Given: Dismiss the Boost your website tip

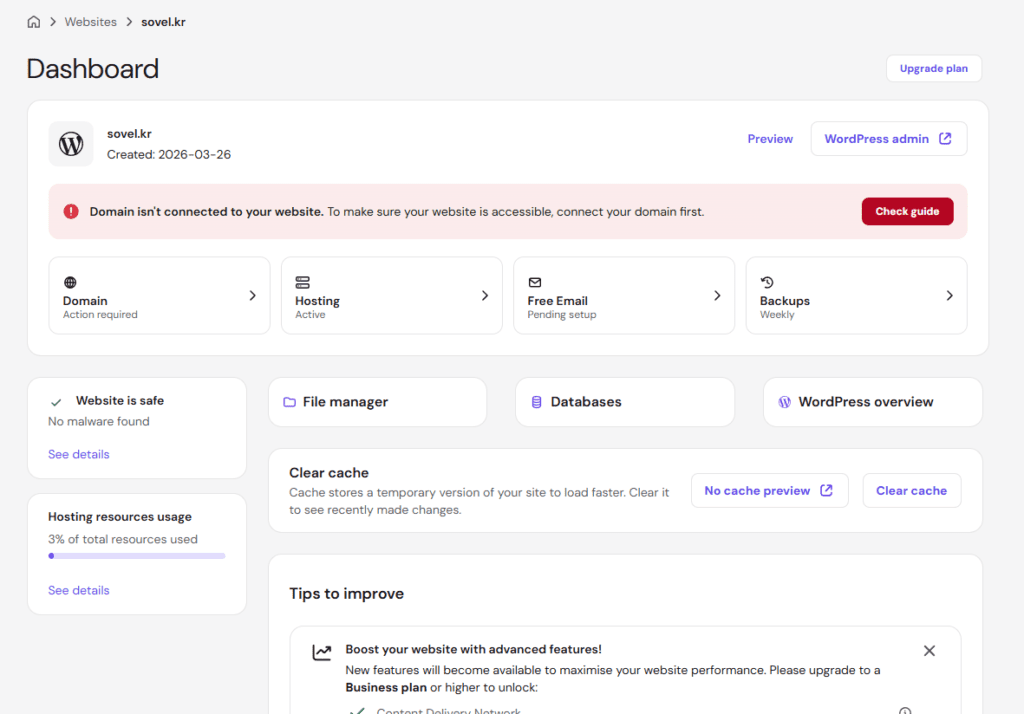Looking at the screenshot, I should pos(929,651).
